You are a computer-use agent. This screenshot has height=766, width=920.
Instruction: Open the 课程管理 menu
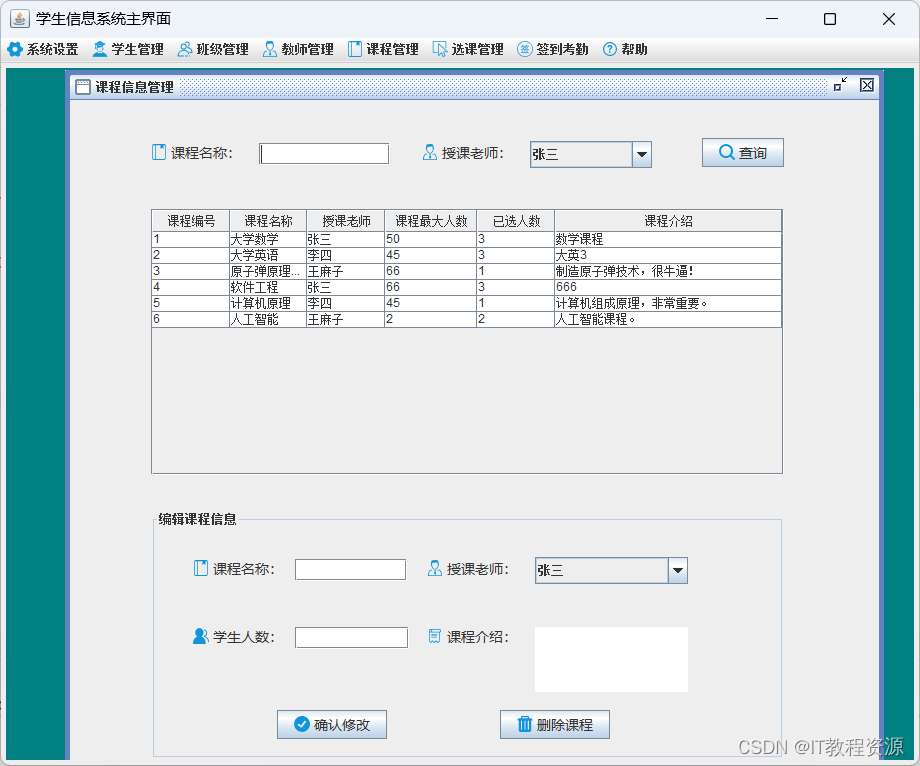384,49
